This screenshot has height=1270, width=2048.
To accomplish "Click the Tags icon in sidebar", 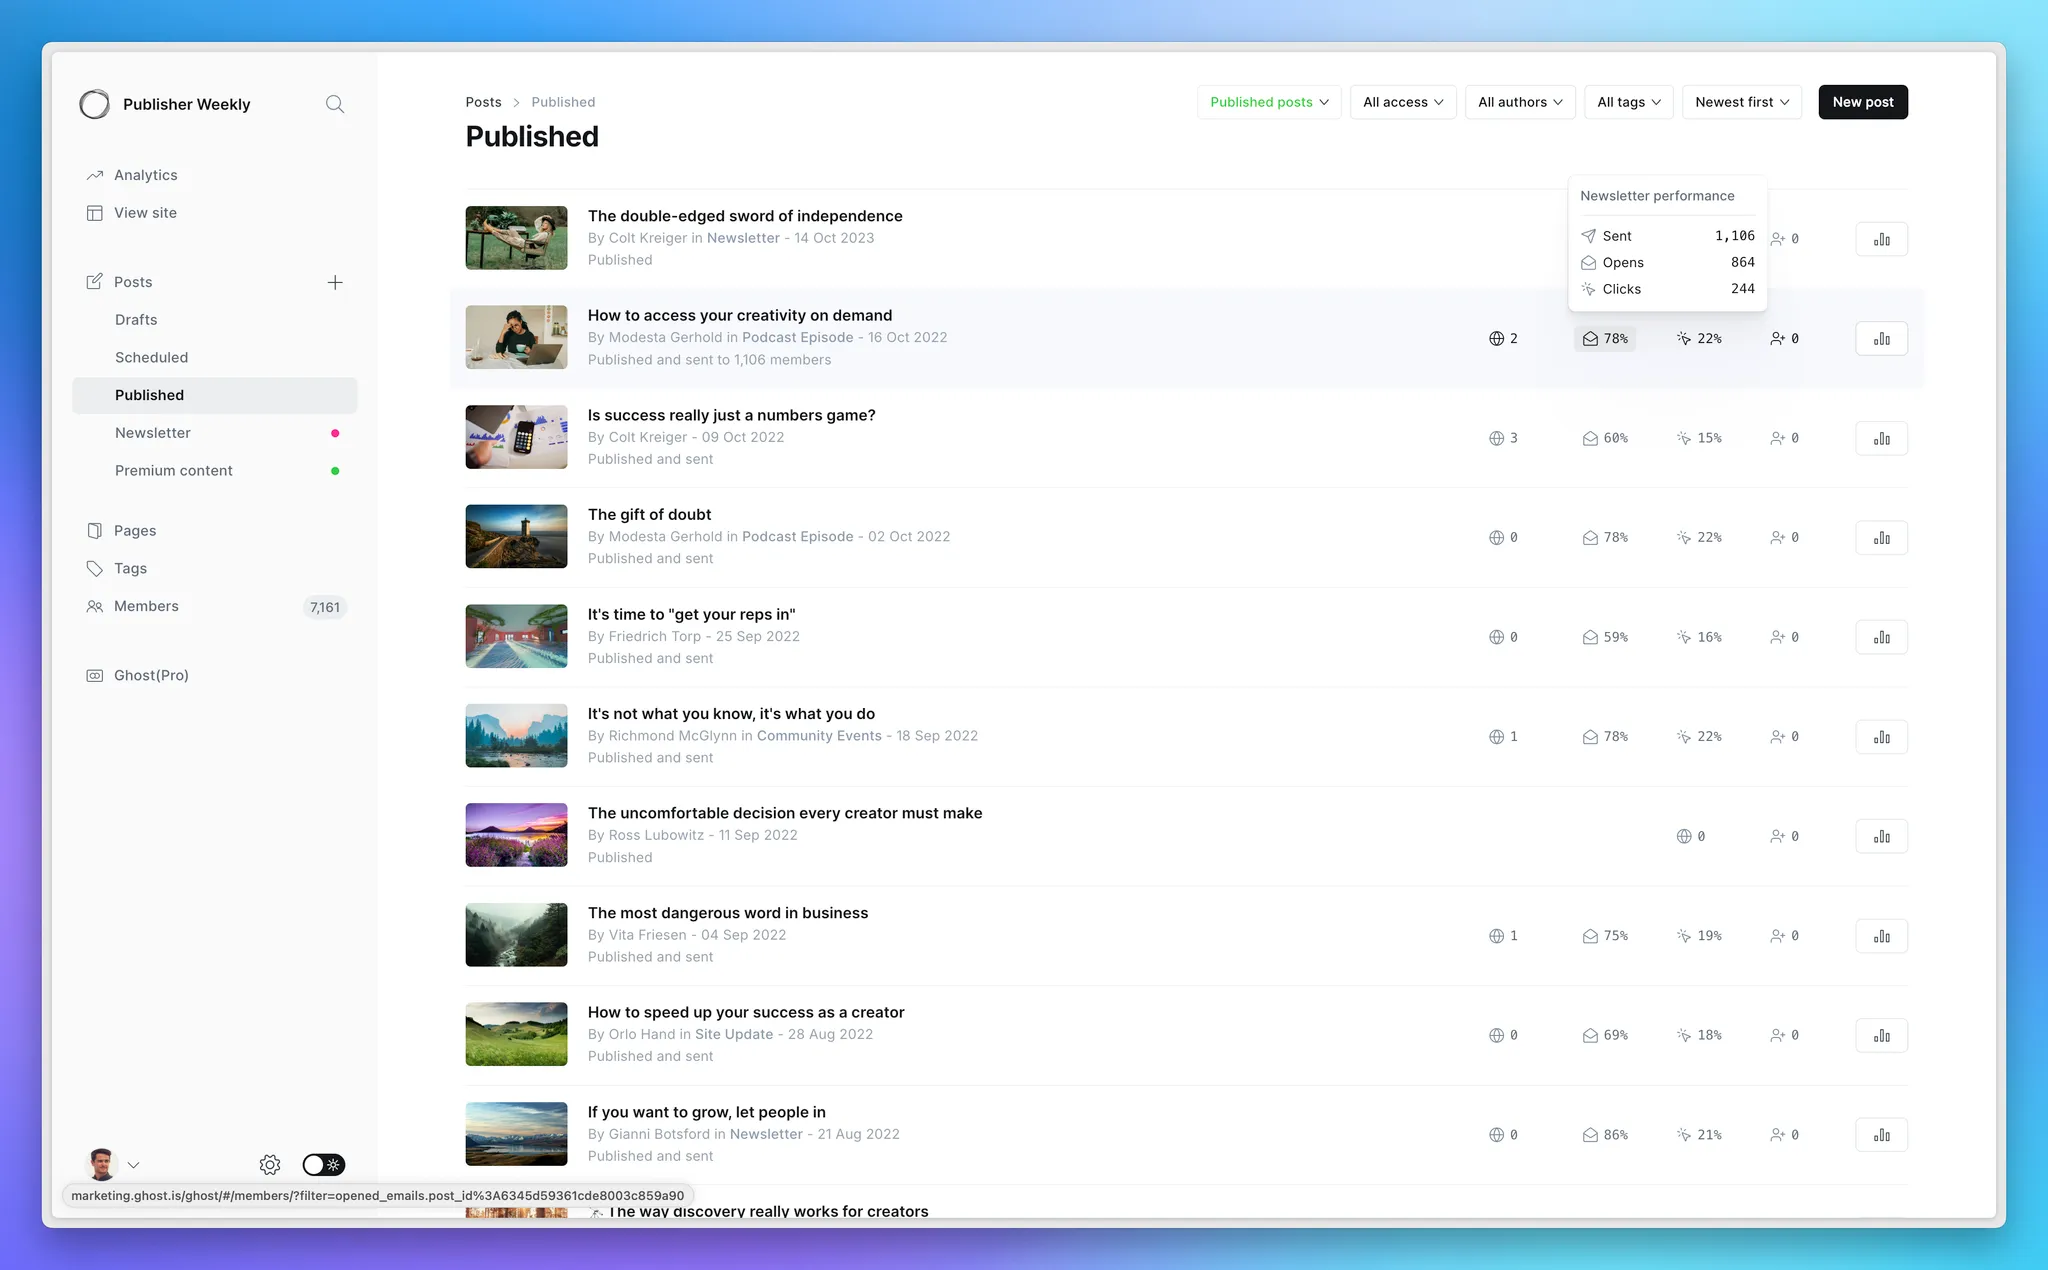I will [95, 568].
